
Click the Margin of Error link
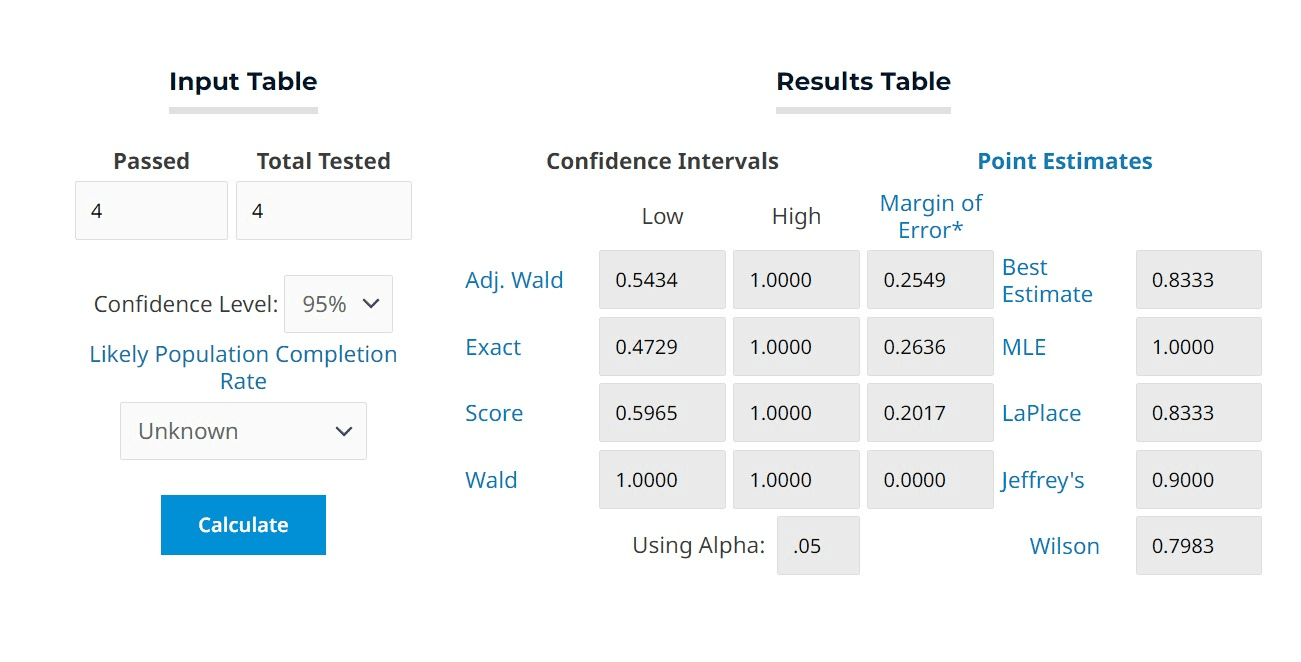coord(930,216)
